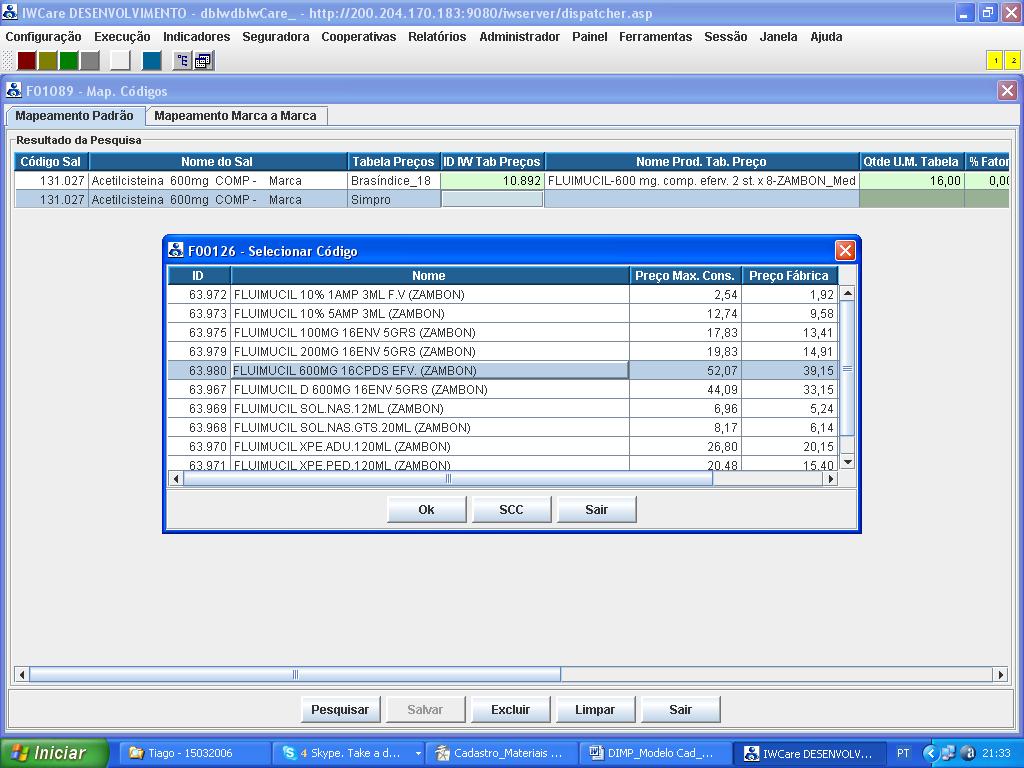Click the Excluir button
Viewport: 1024px width, 768px height.
point(511,709)
